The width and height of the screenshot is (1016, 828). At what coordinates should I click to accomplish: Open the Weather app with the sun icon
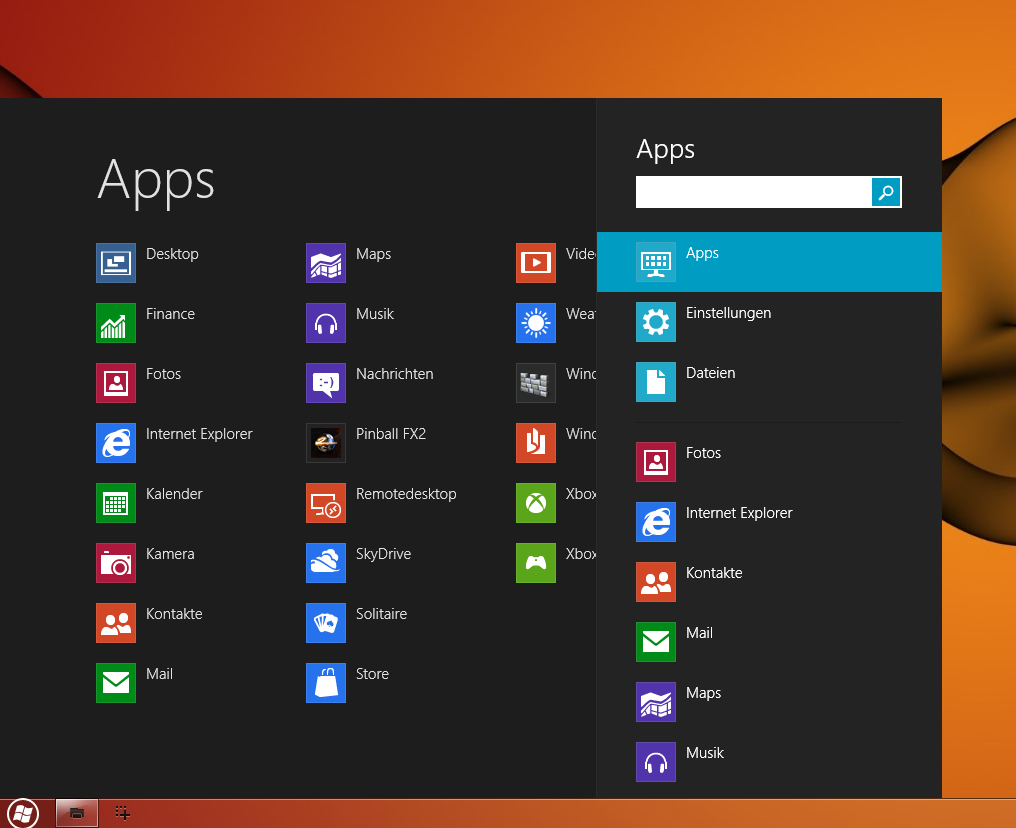coord(535,323)
